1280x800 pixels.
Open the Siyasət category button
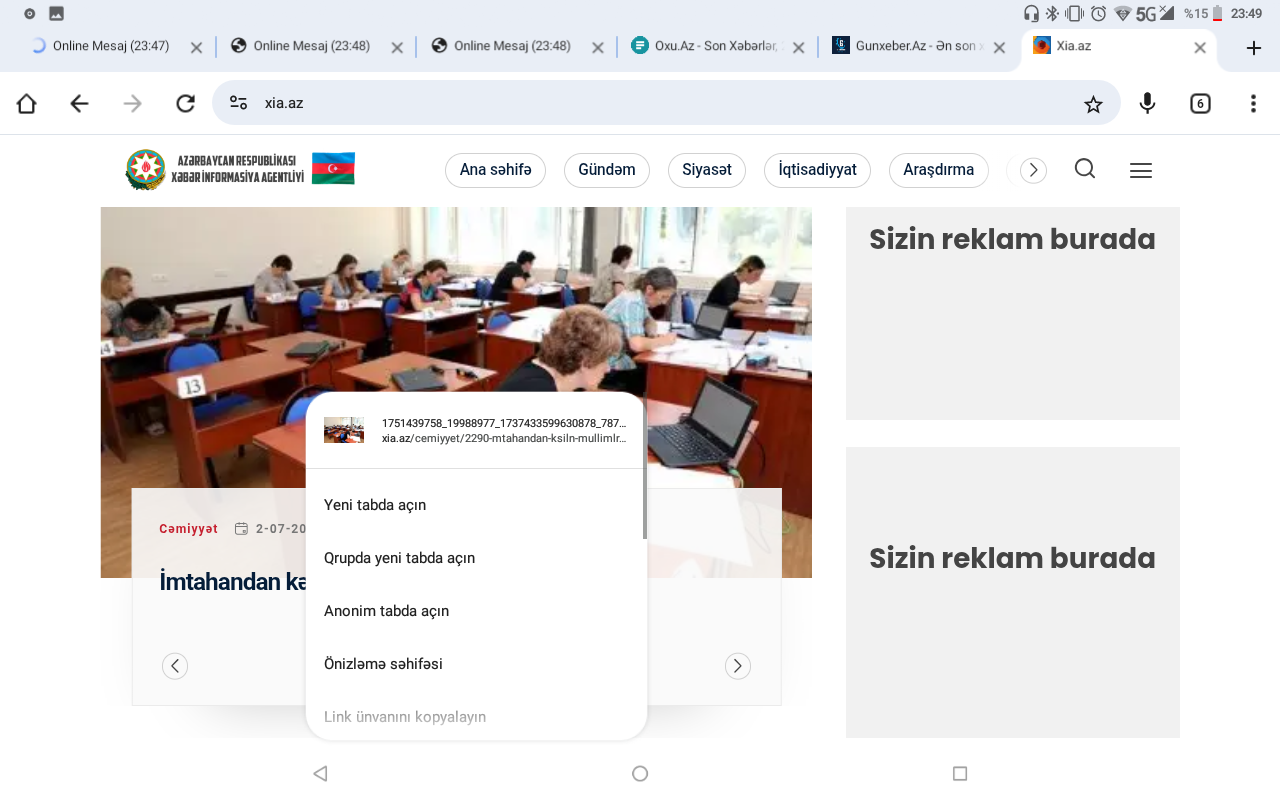pyautogui.click(x=707, y=170)
